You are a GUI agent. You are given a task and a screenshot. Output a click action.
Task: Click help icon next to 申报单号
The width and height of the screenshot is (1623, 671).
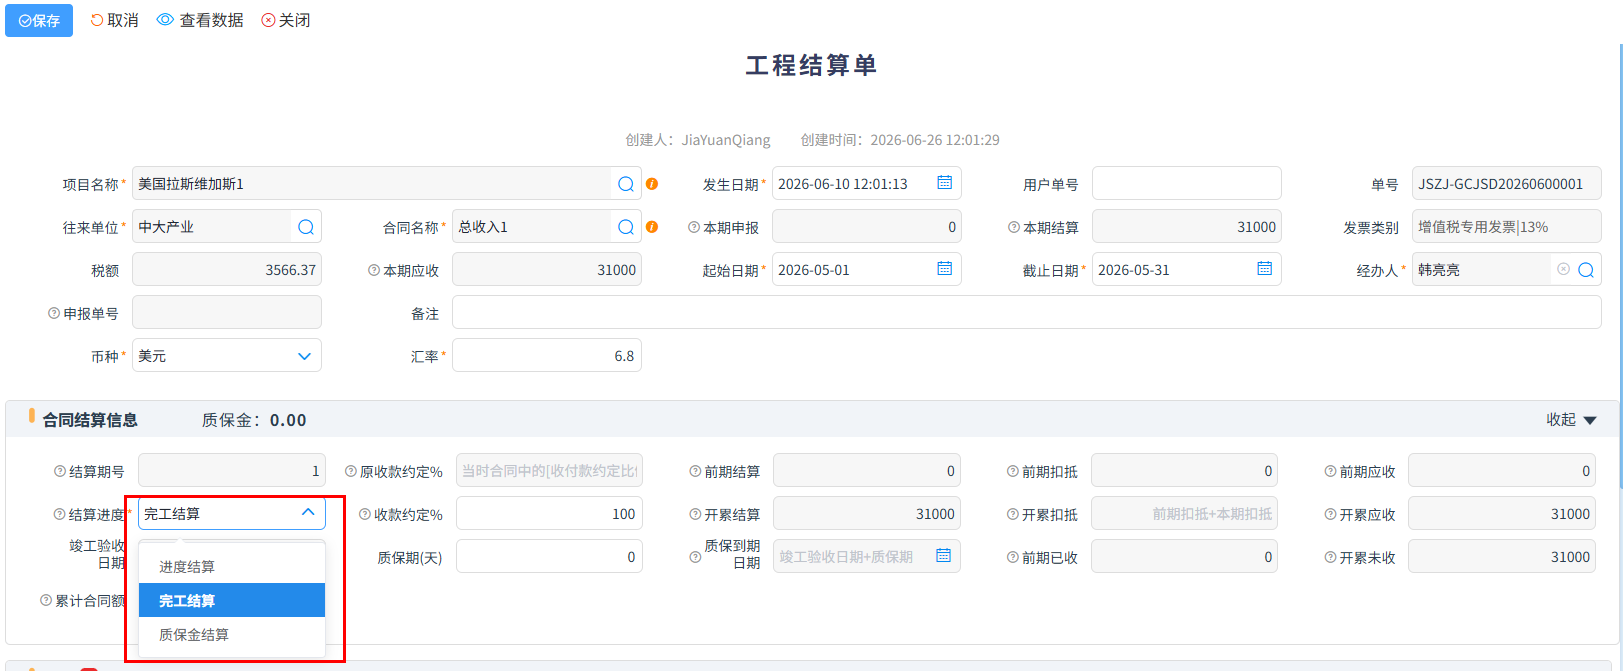[x=54, y=313]
